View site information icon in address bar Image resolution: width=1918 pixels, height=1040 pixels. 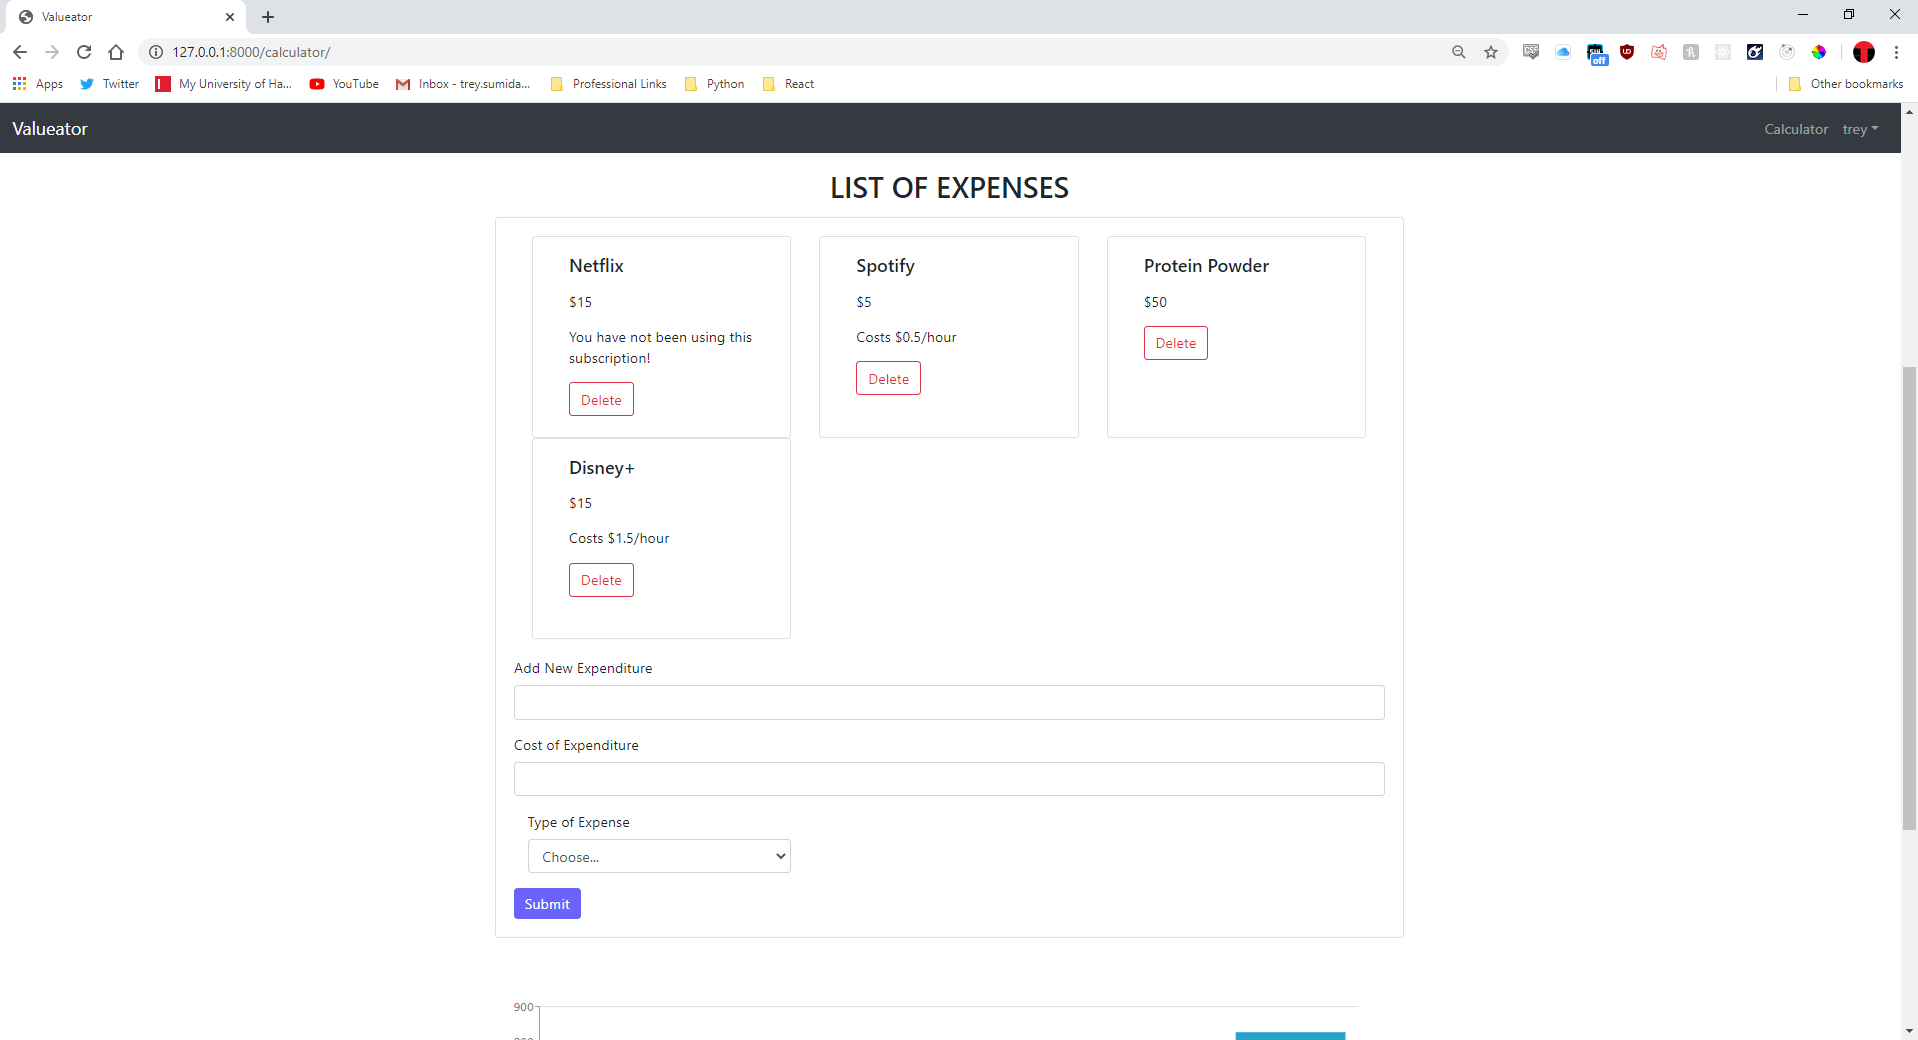[x=156, y=52]
